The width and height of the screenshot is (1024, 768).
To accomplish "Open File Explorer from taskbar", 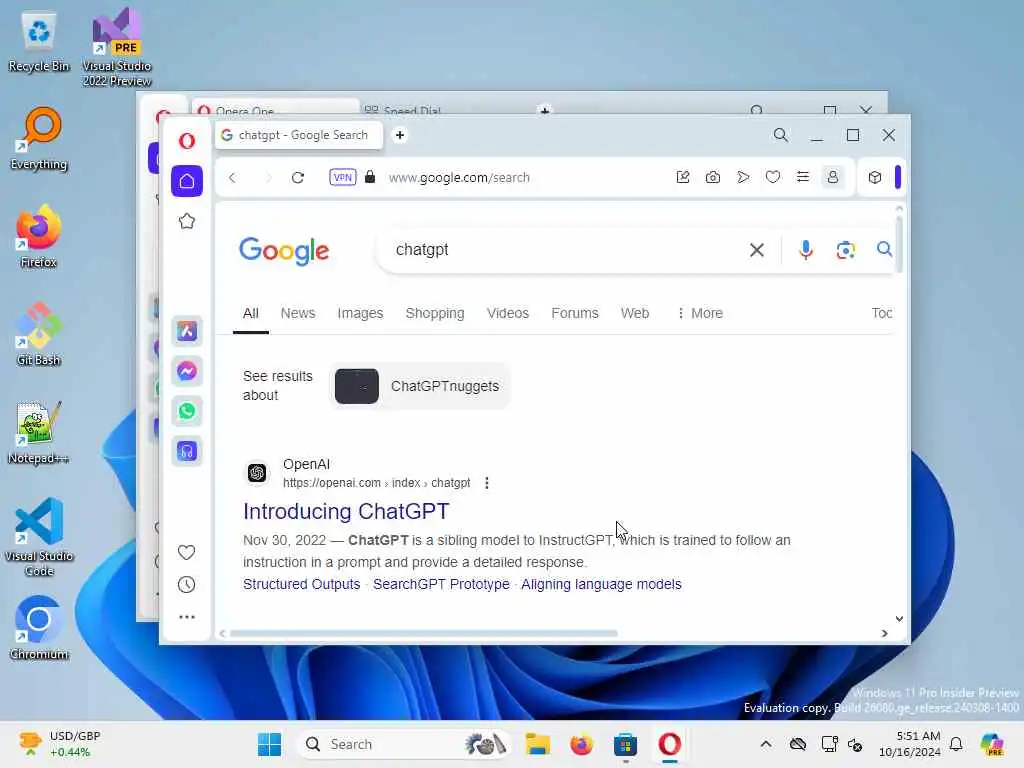I will pyautogui.click(x=537, y=744).
